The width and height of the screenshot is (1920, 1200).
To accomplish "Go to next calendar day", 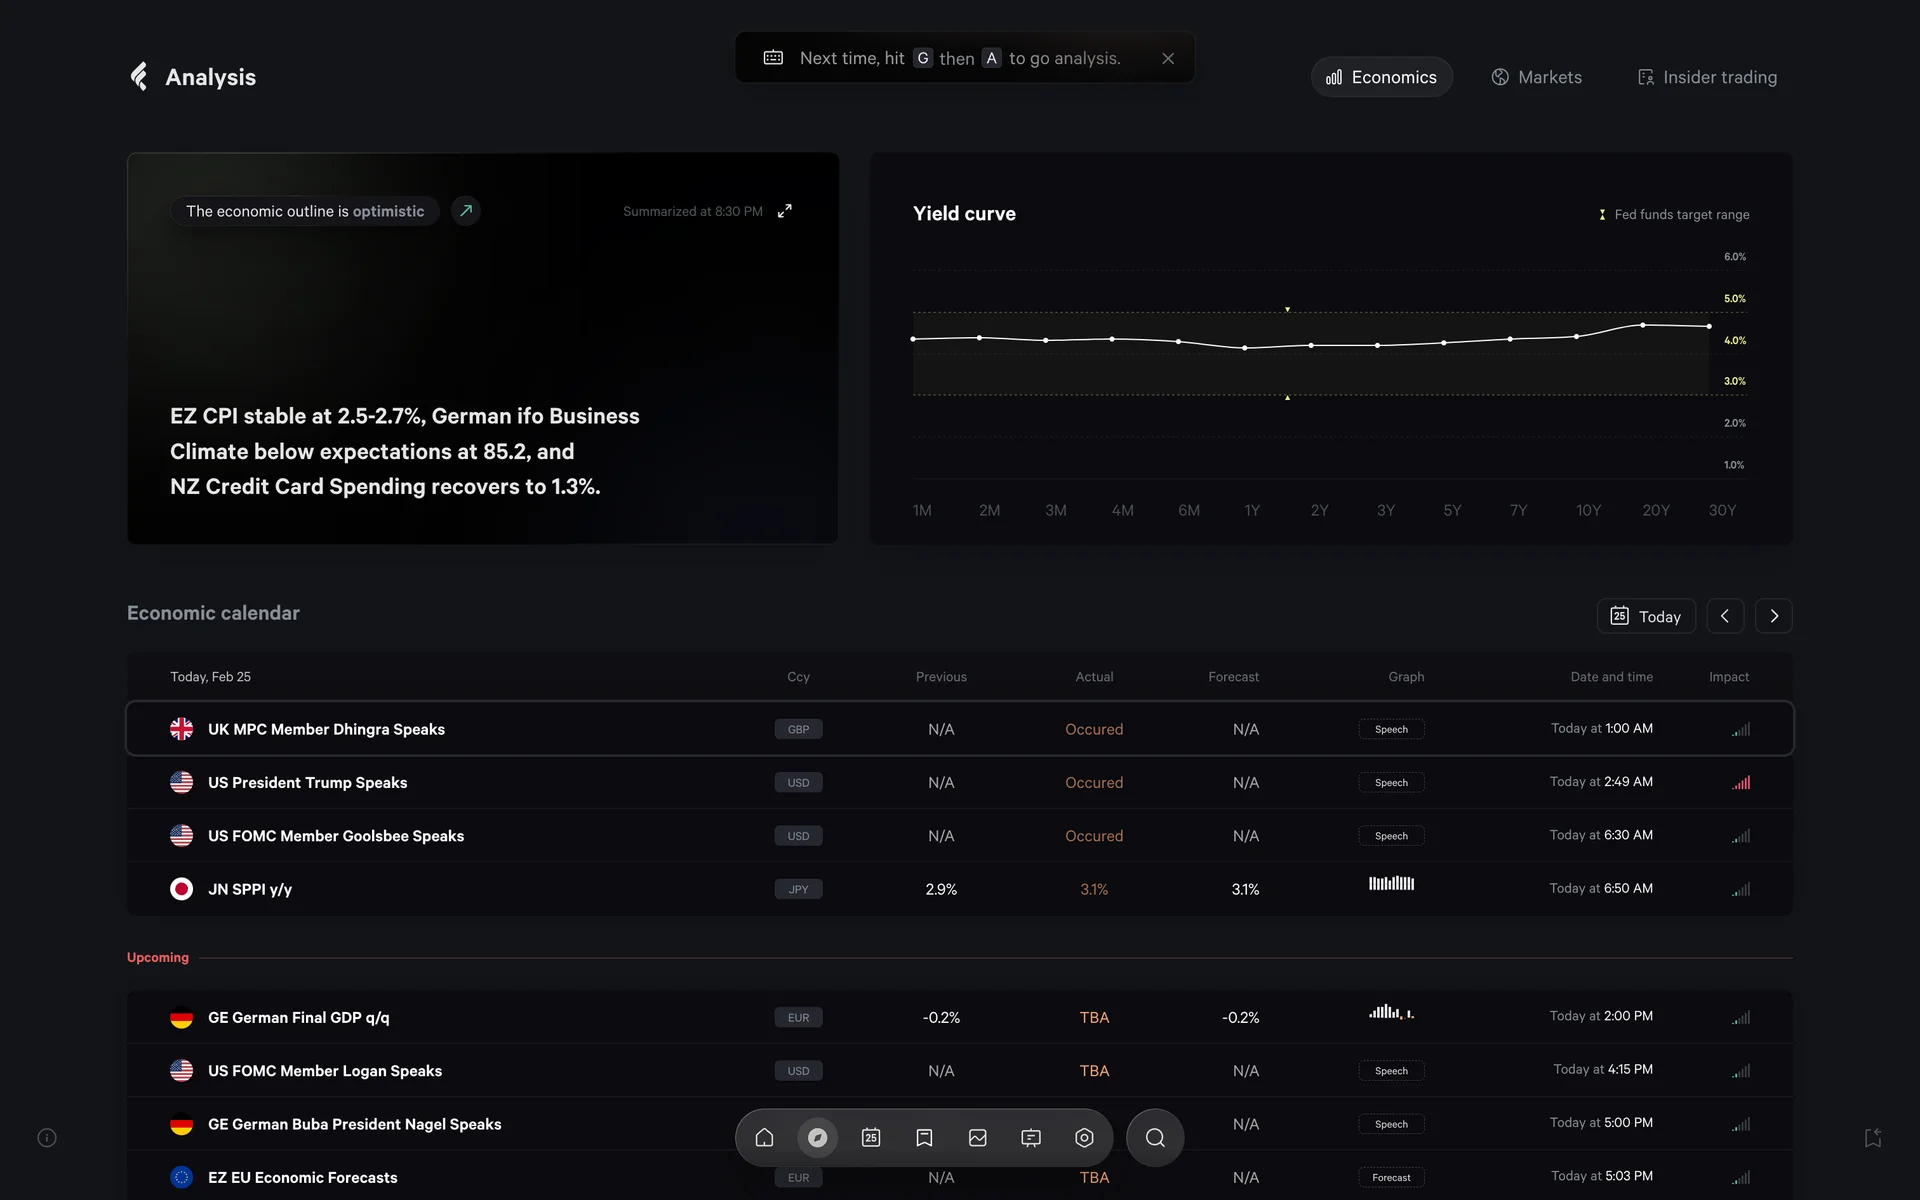I will (1774, 616).
